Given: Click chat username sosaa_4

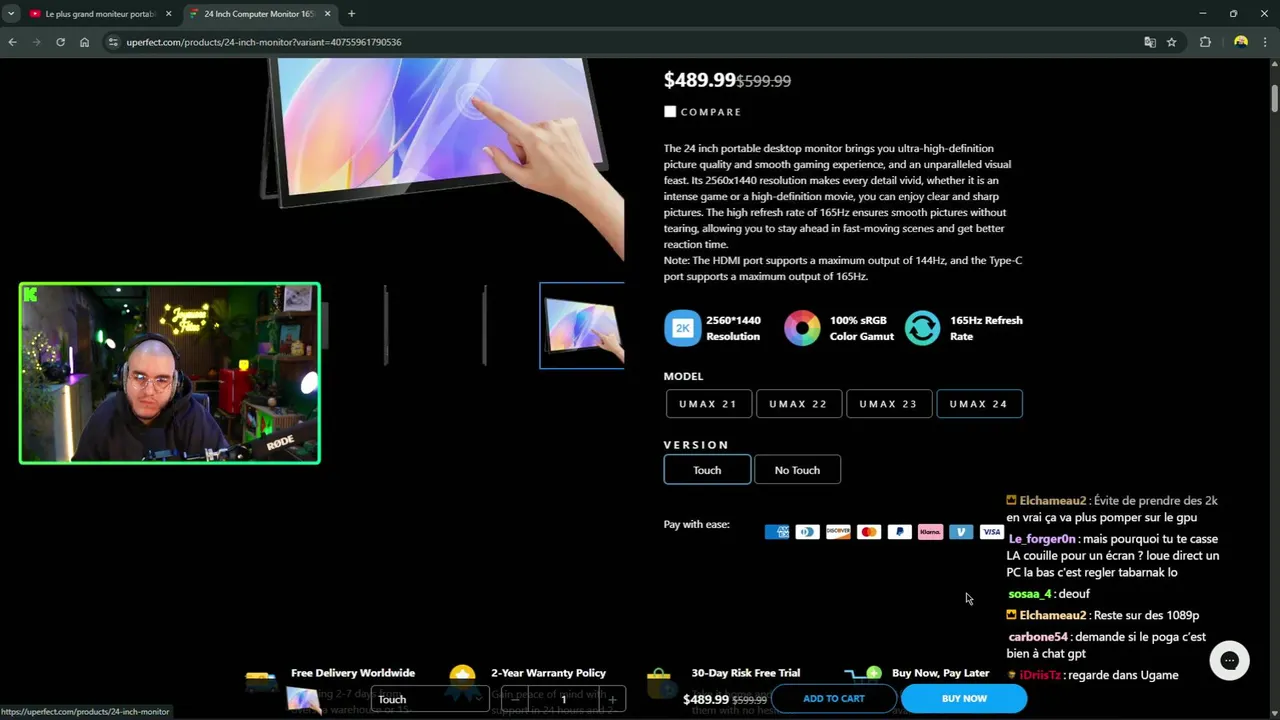Looking at the screenshot, I should 1030,594.
